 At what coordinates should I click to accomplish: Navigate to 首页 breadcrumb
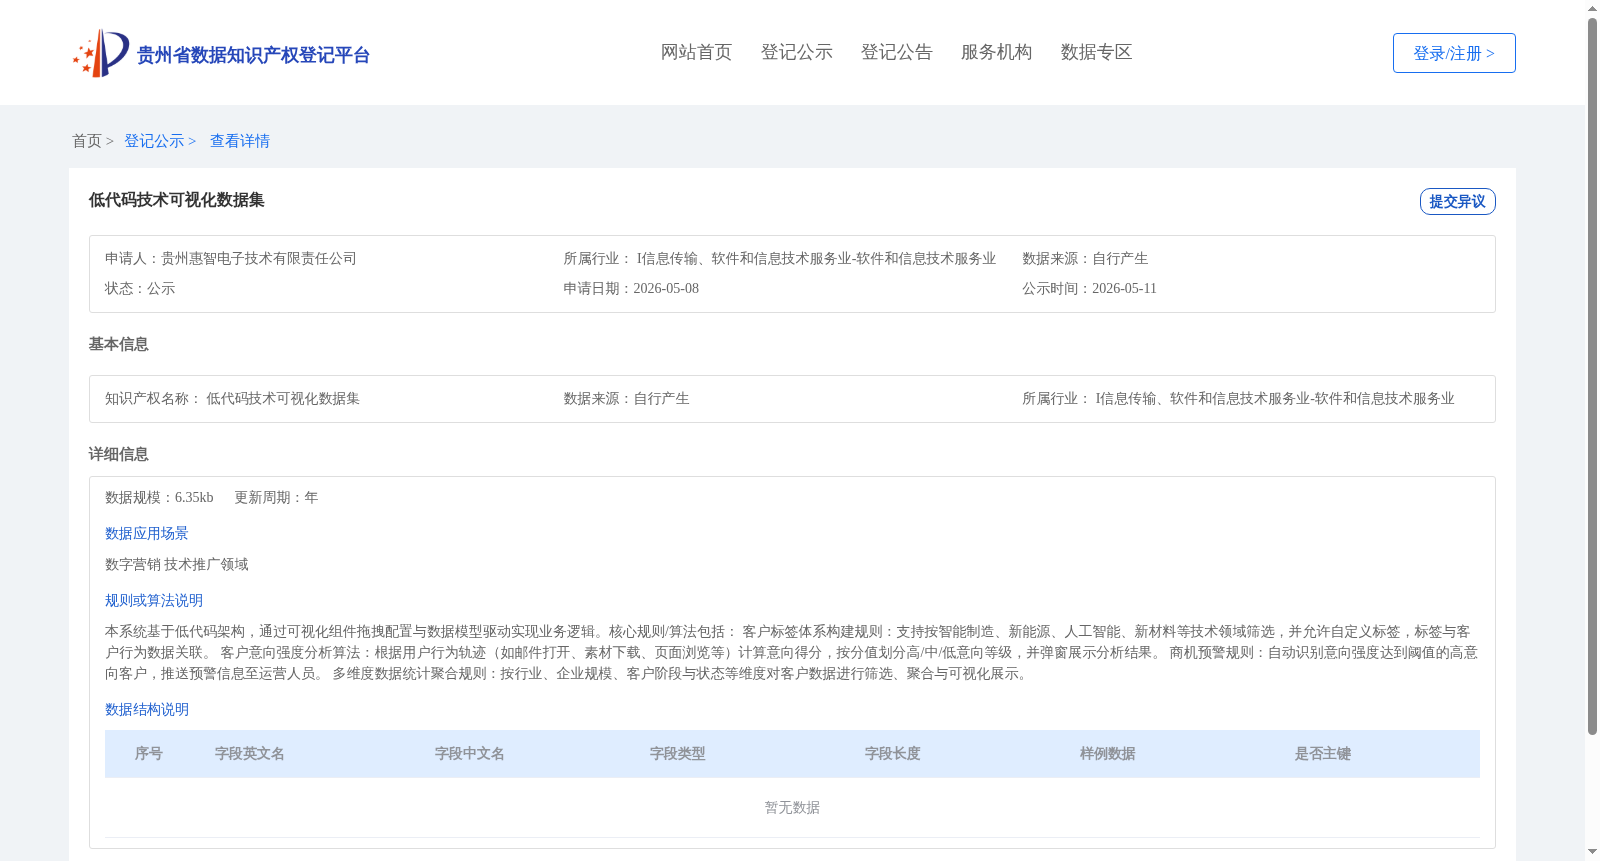(x=87, y=141)
